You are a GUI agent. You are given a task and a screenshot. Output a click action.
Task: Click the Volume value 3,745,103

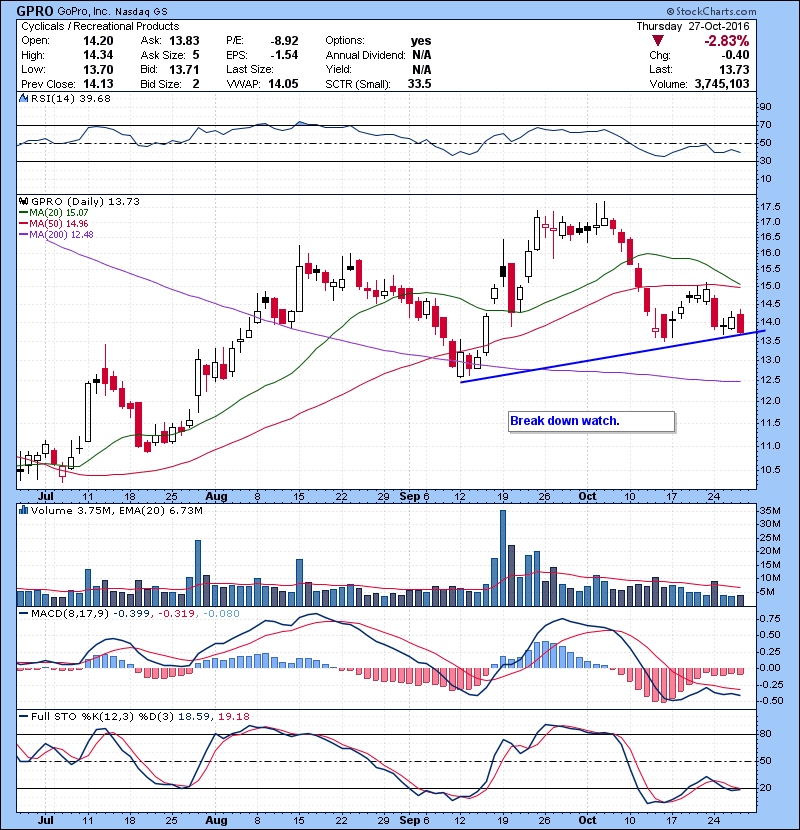(x=722, y=84)
